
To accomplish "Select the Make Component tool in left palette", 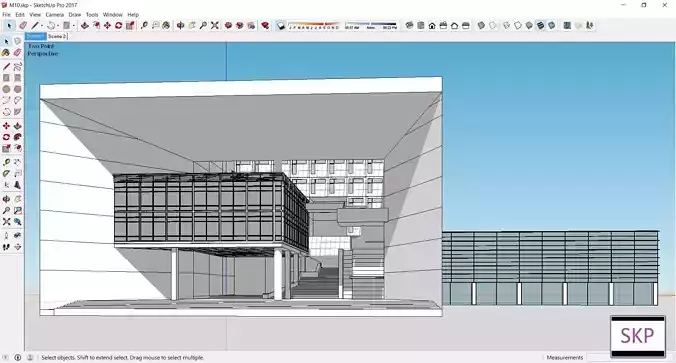I will (x=17, y=41).
